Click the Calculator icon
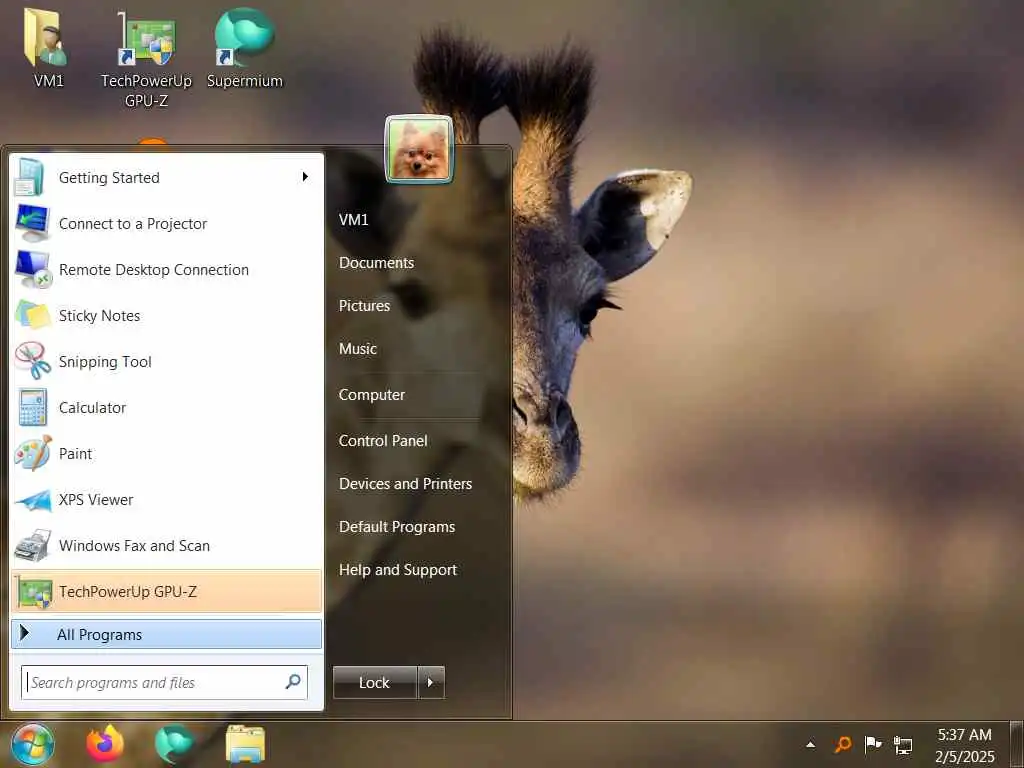The height and width of the screenshot is (768, 1024). pos(33,408)
